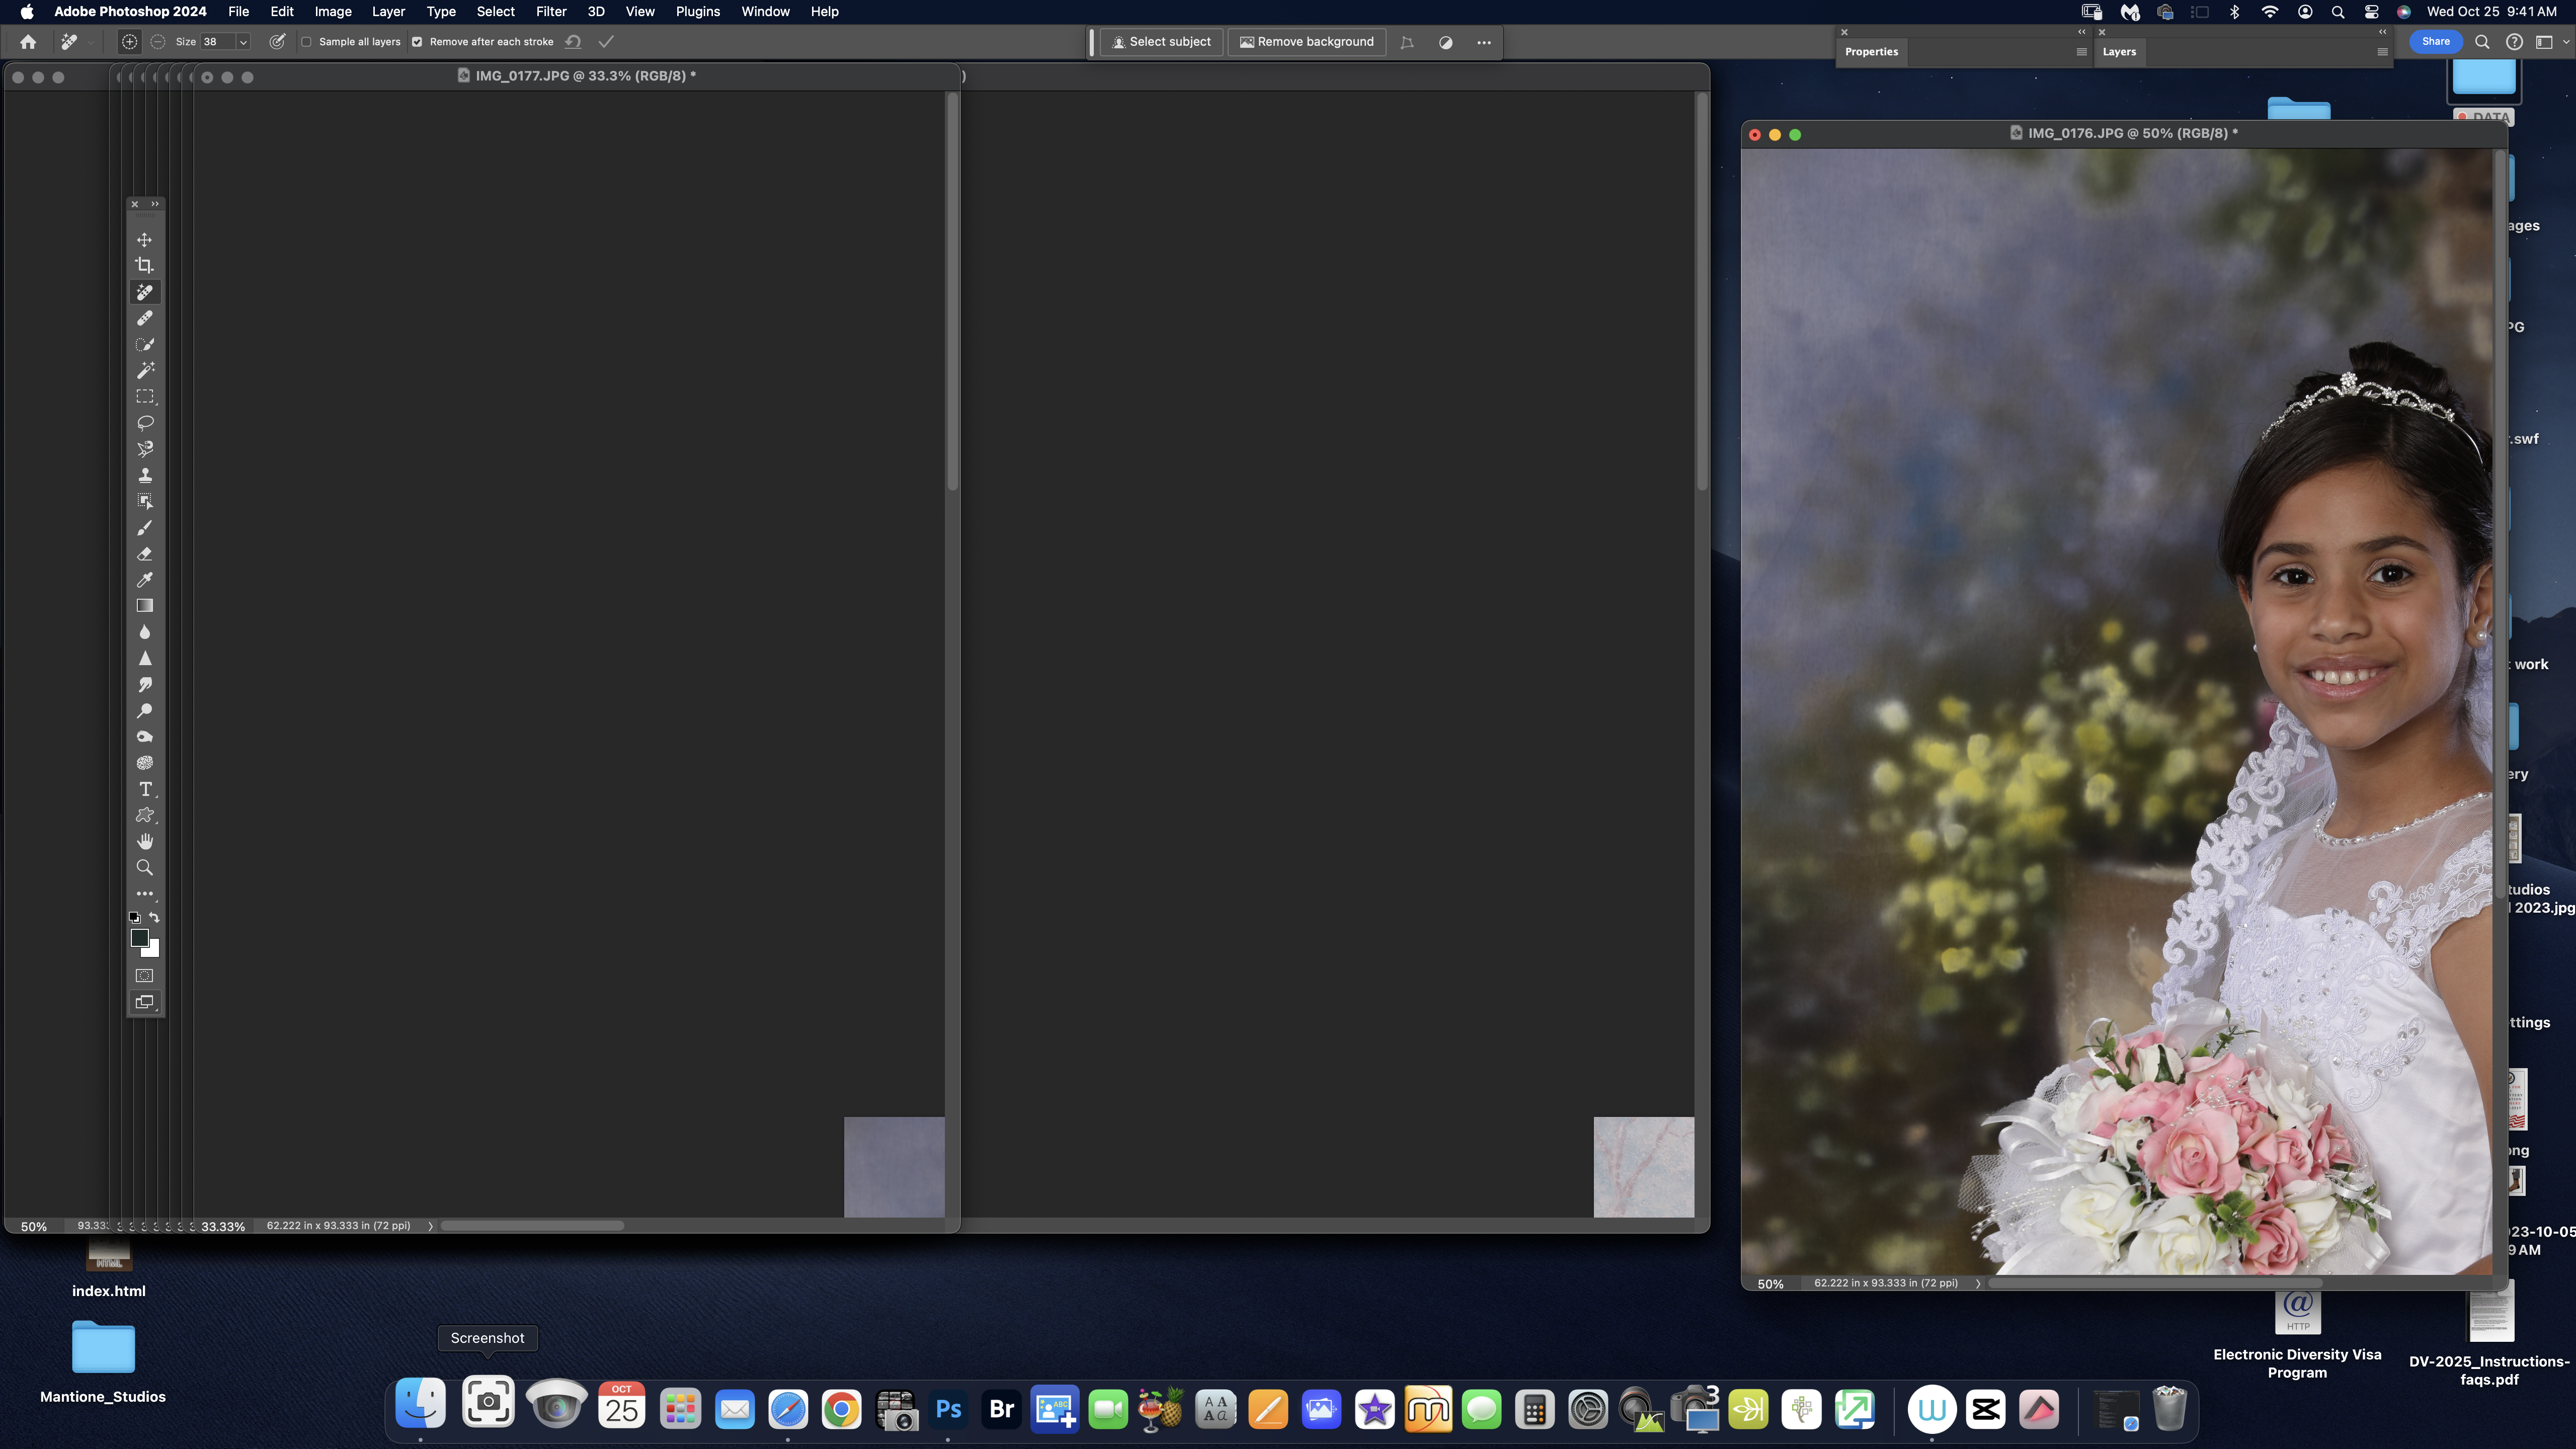Select the Move tool

coord(145,240)
